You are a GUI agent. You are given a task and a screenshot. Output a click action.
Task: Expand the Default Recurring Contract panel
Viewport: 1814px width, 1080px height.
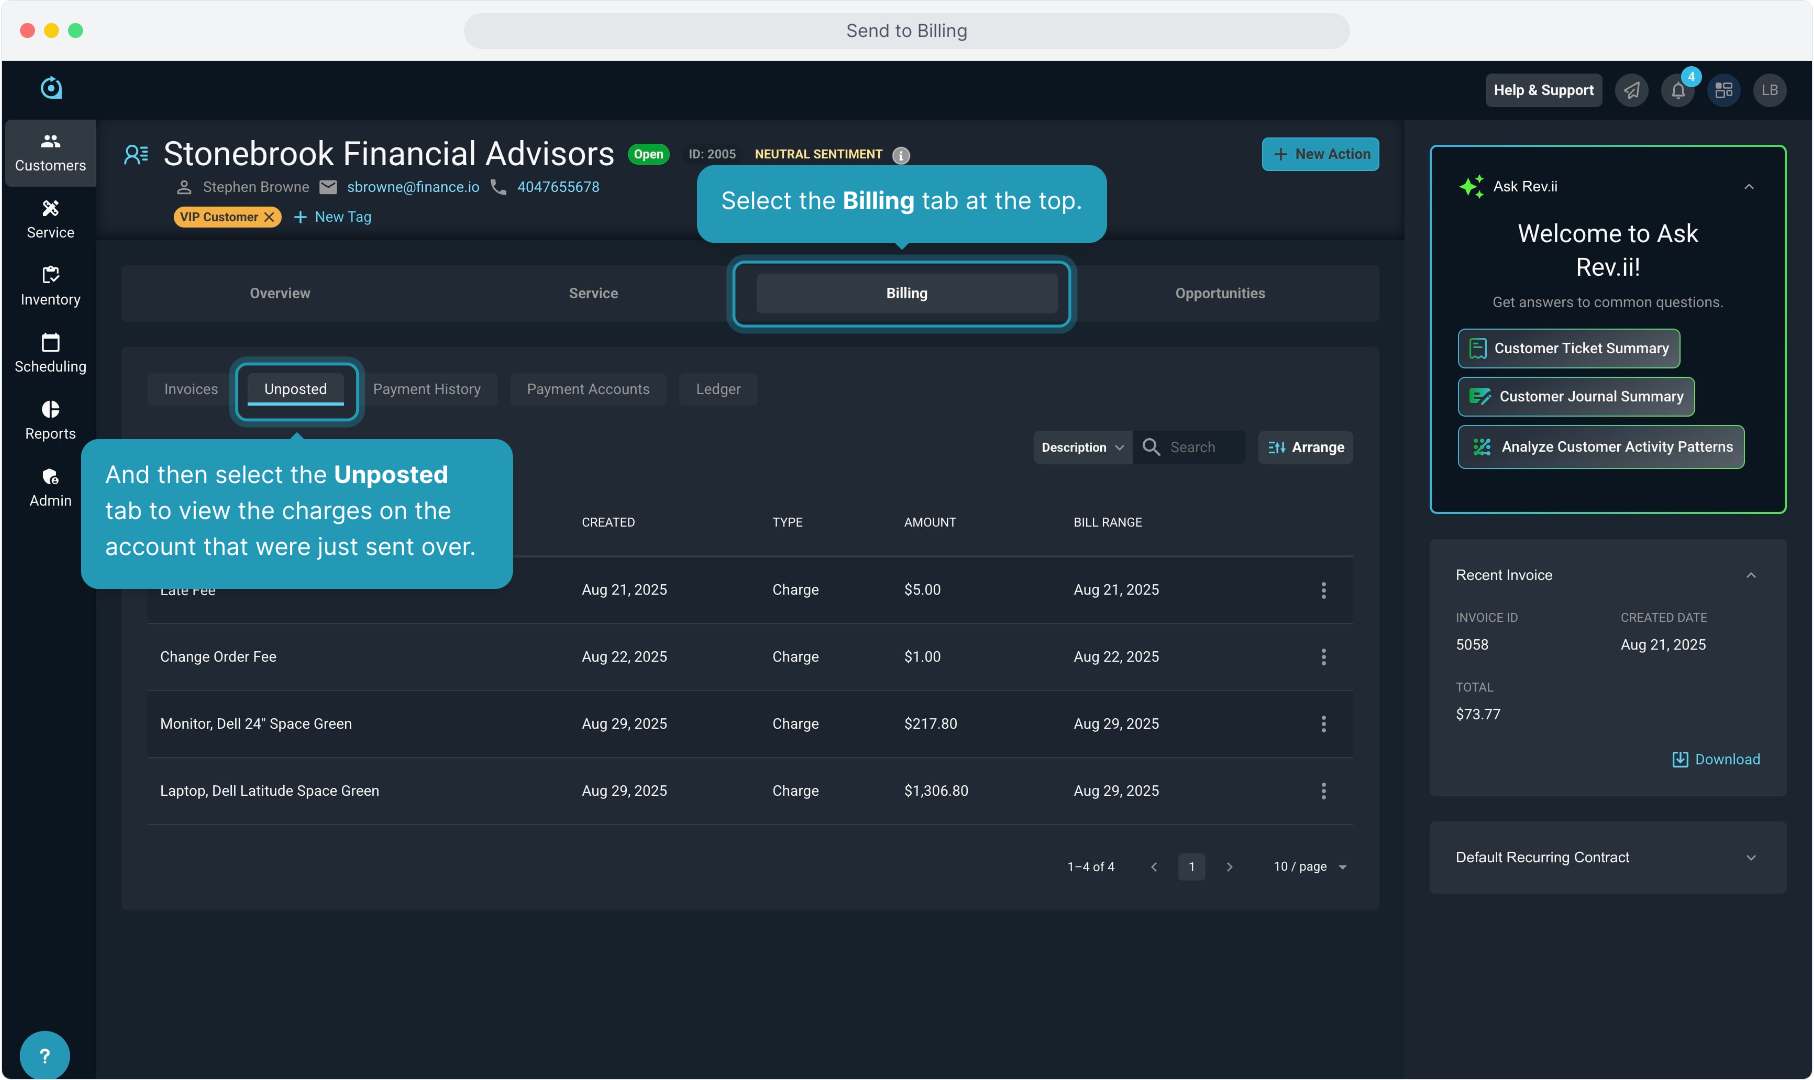coord(1751,858)
